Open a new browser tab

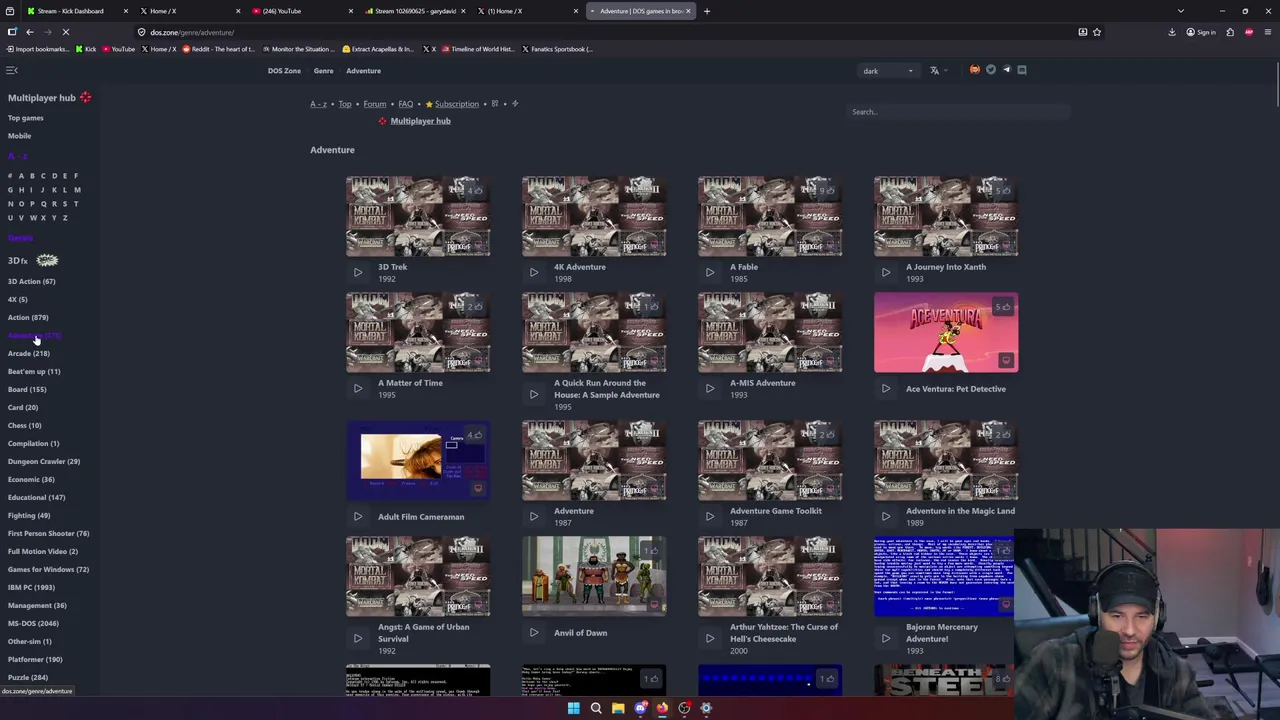707,11
